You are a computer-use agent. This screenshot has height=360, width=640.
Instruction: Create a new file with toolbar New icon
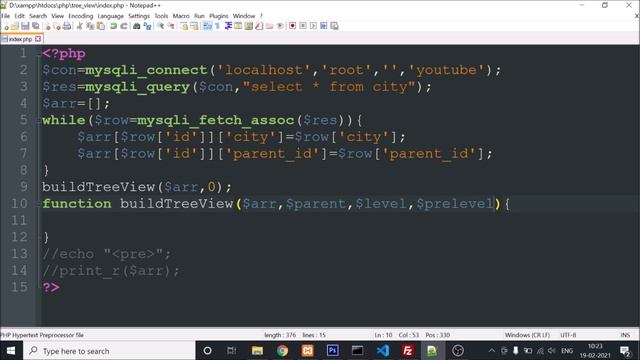coord(6,26)
